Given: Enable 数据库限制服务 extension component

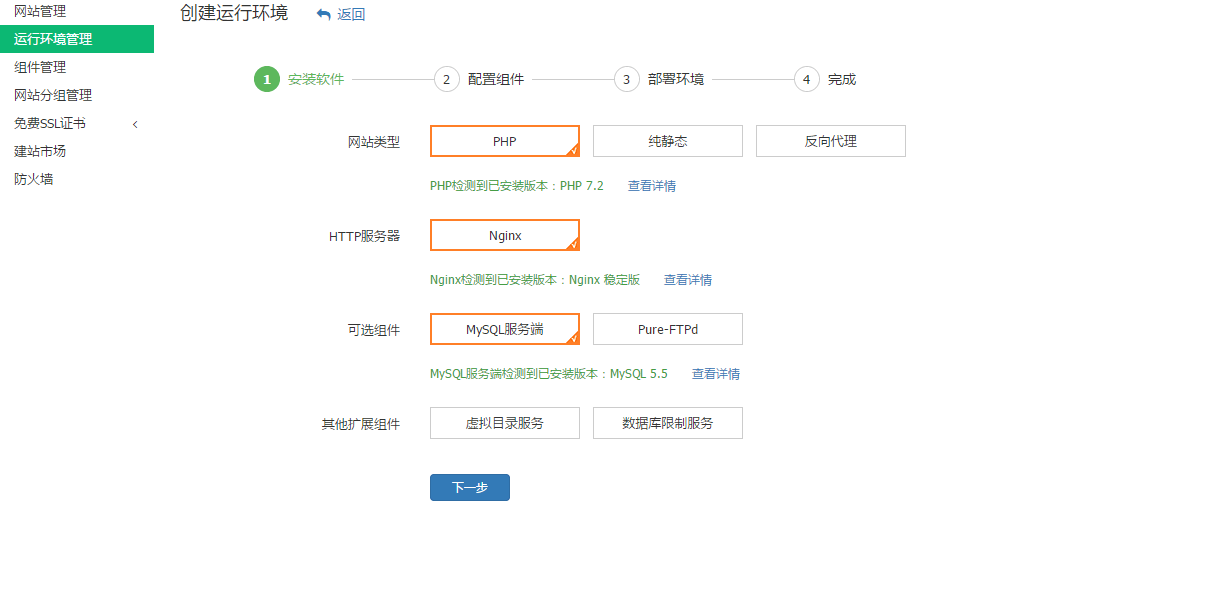Looking at the screenshot, I should point(668,423).
